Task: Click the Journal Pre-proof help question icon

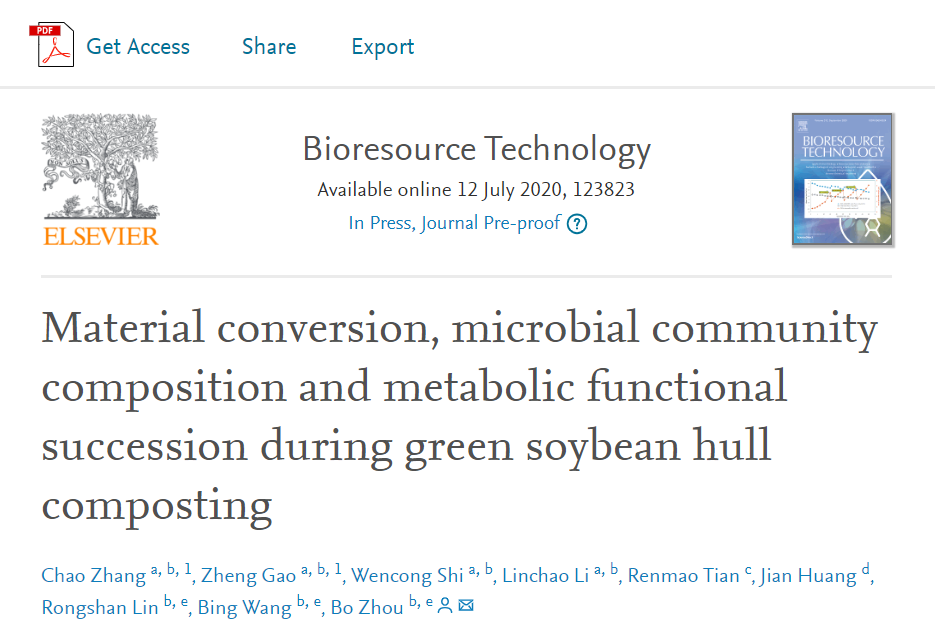Action: pos(577,224)
